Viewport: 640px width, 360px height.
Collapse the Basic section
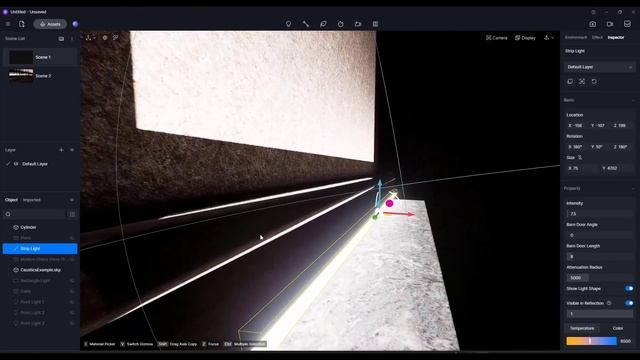click(633, 100)
